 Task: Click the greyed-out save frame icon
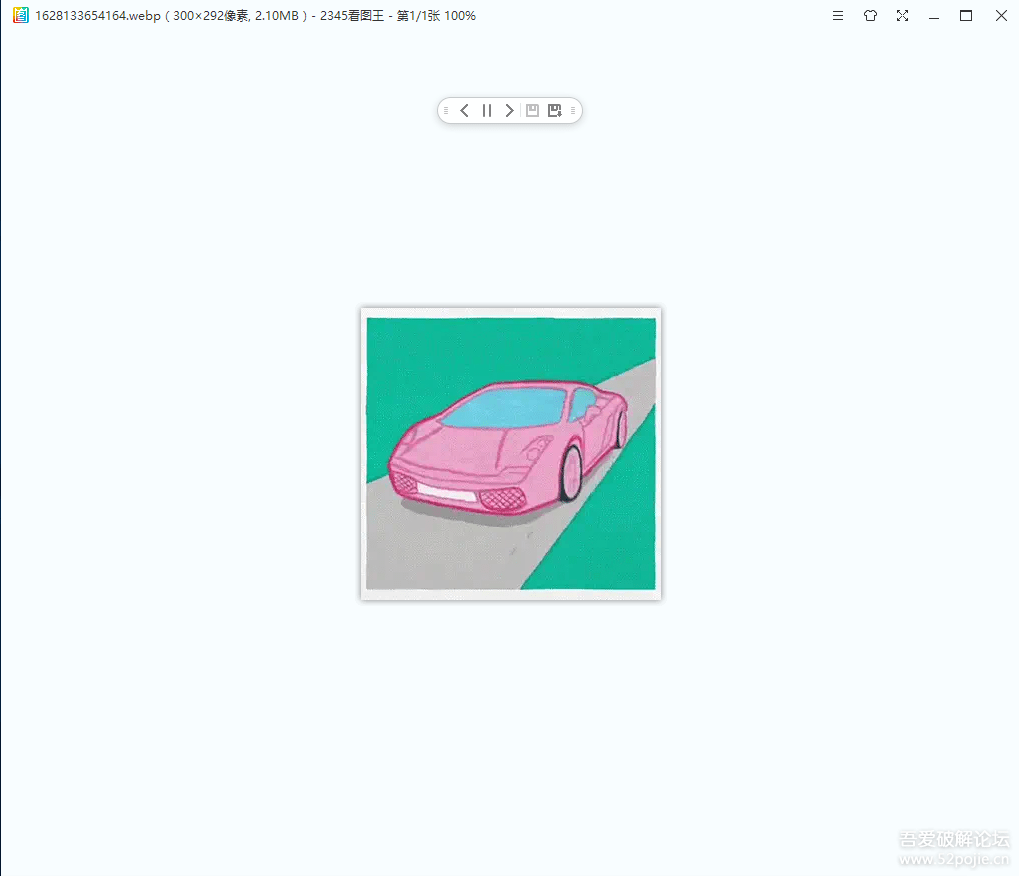[532, 111]
